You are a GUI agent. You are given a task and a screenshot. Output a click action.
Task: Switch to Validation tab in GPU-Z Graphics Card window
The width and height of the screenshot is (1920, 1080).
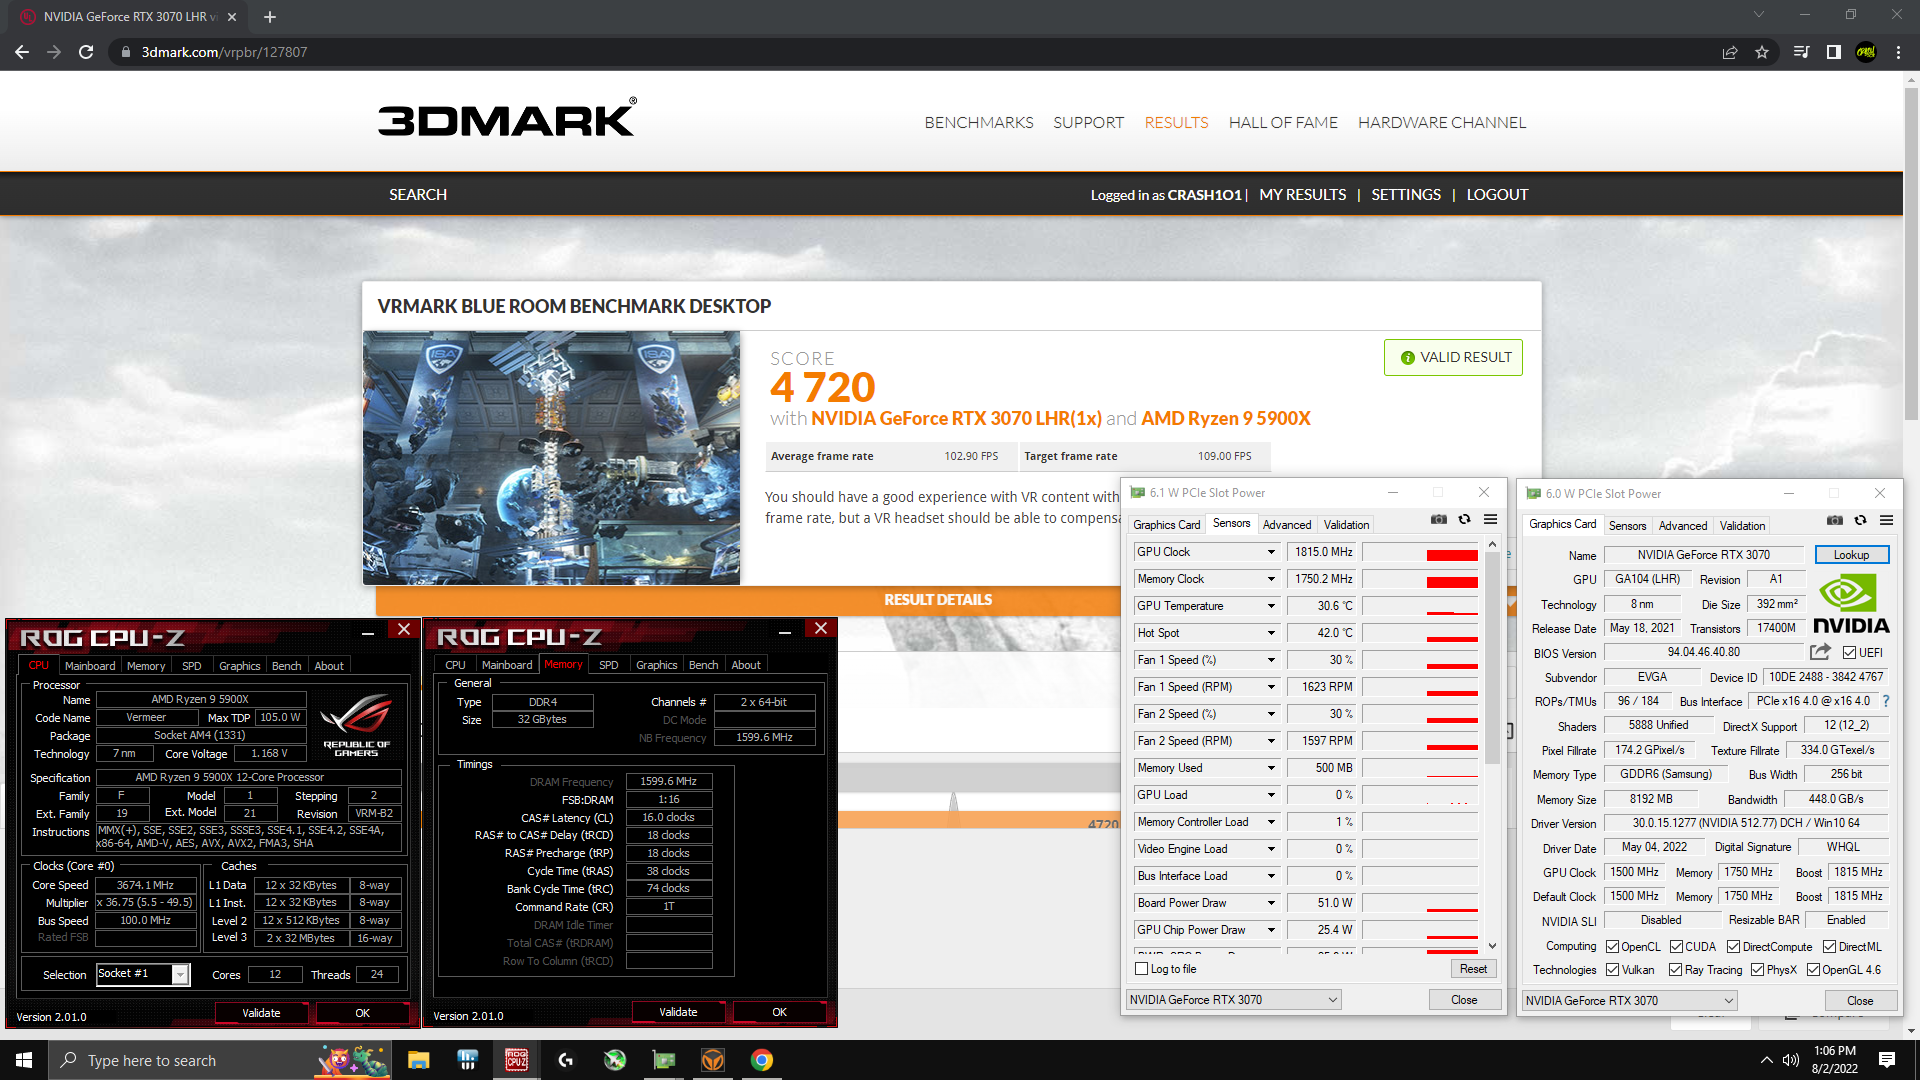[x=1742, y=526]
